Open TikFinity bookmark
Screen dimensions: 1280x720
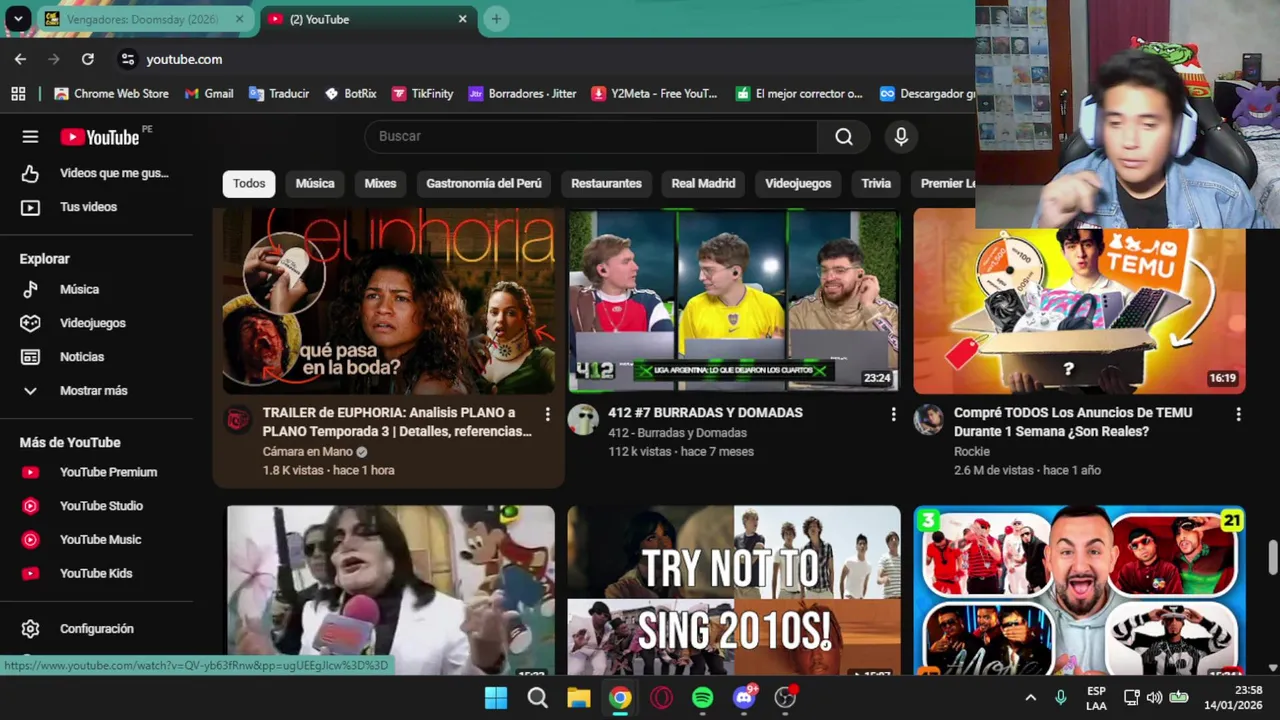click(x=422, y=93)
